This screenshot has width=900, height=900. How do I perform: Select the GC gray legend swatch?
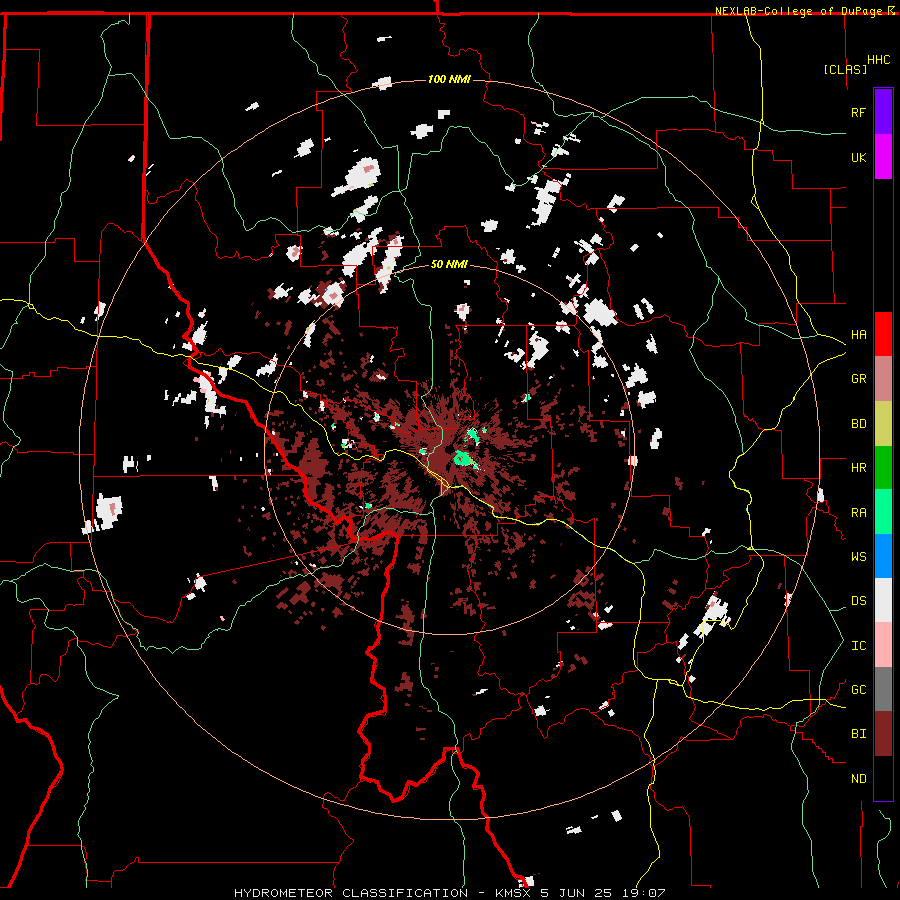pos(883,689)
